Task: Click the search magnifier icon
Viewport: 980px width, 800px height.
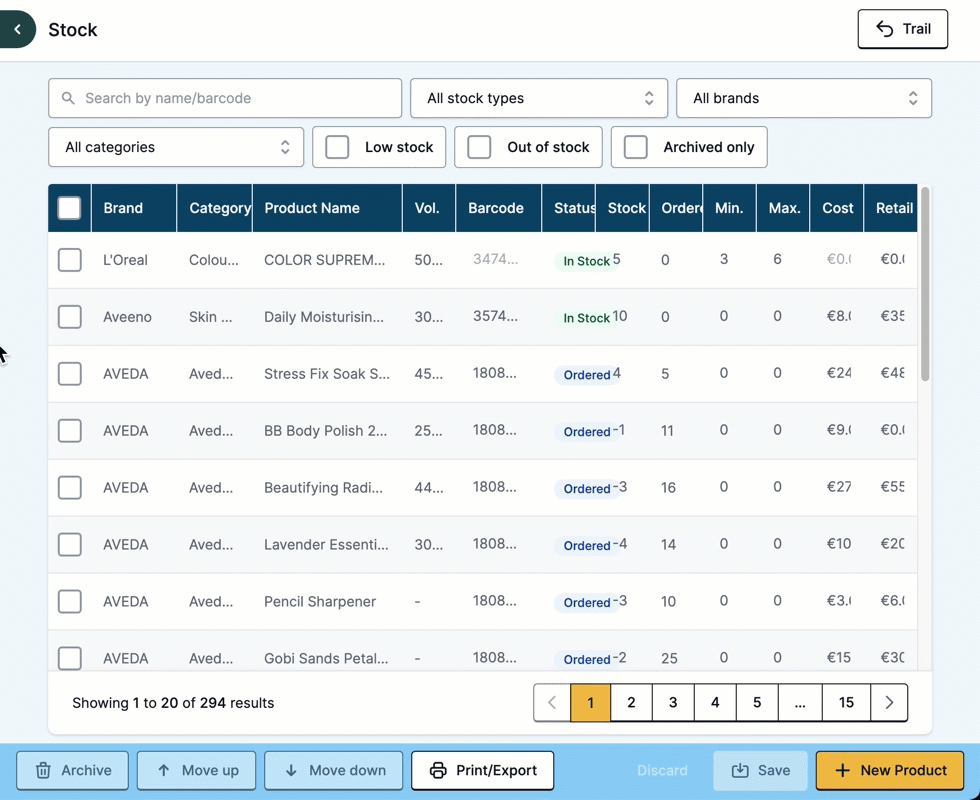Action: click(68, 98)
